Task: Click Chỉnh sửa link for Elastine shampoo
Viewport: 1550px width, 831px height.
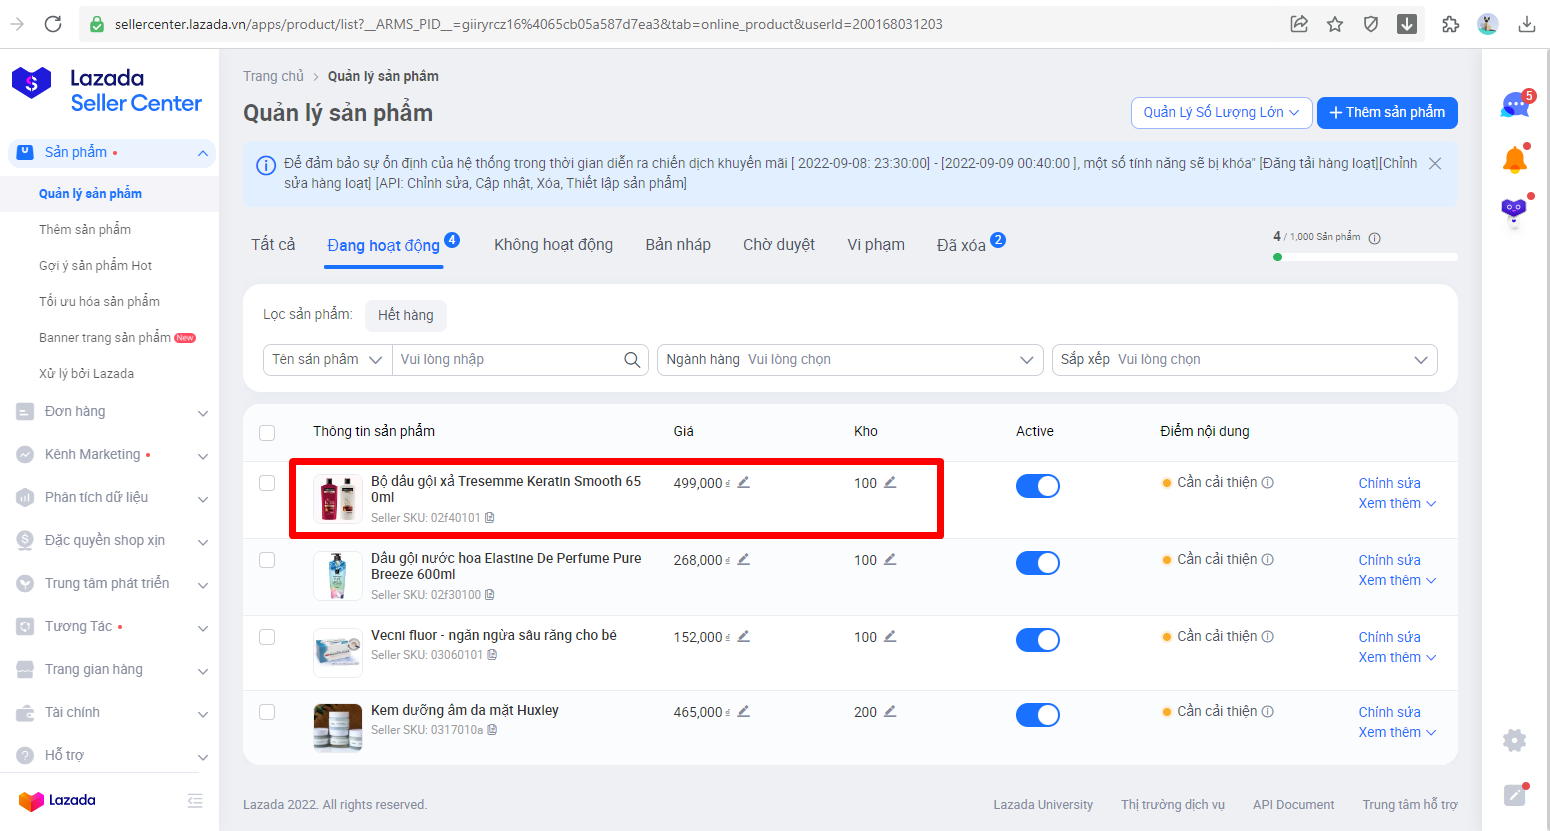Action: pos(1389,560)
